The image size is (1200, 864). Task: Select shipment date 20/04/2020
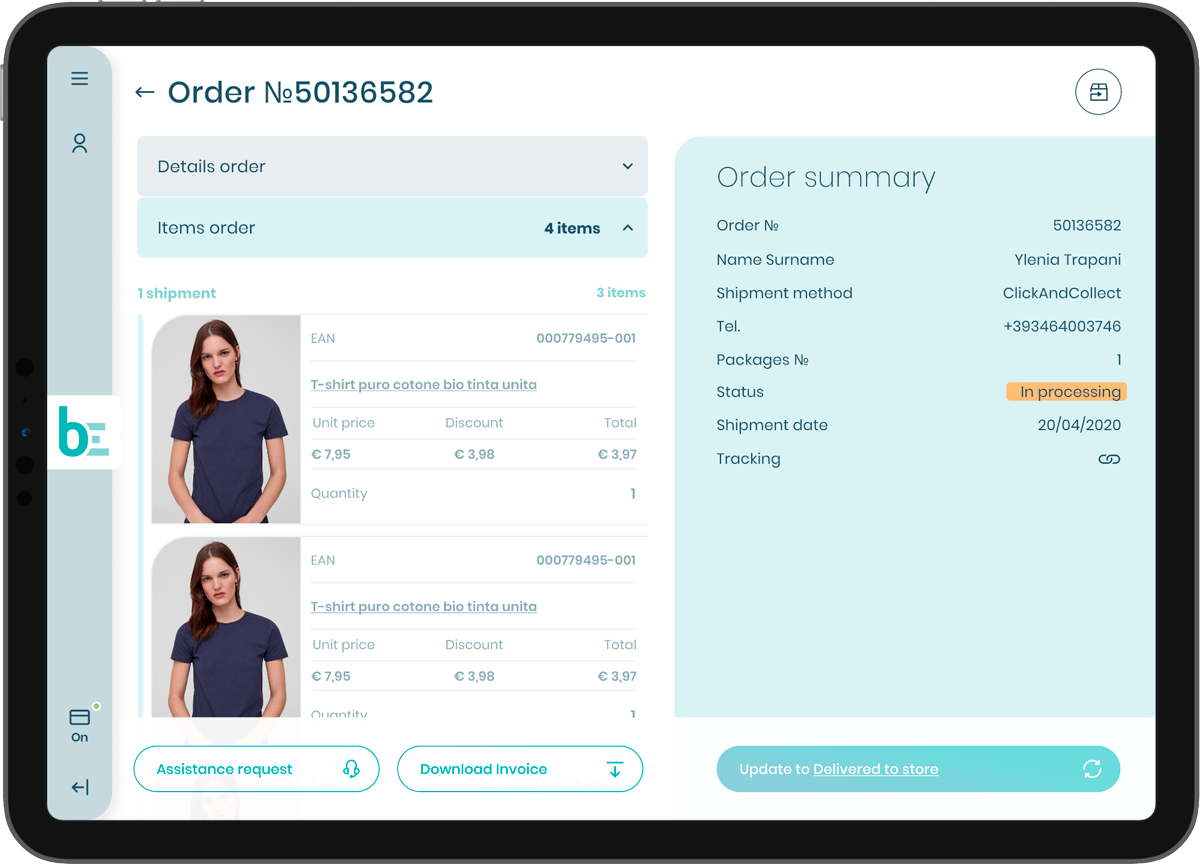point(1079,425)
